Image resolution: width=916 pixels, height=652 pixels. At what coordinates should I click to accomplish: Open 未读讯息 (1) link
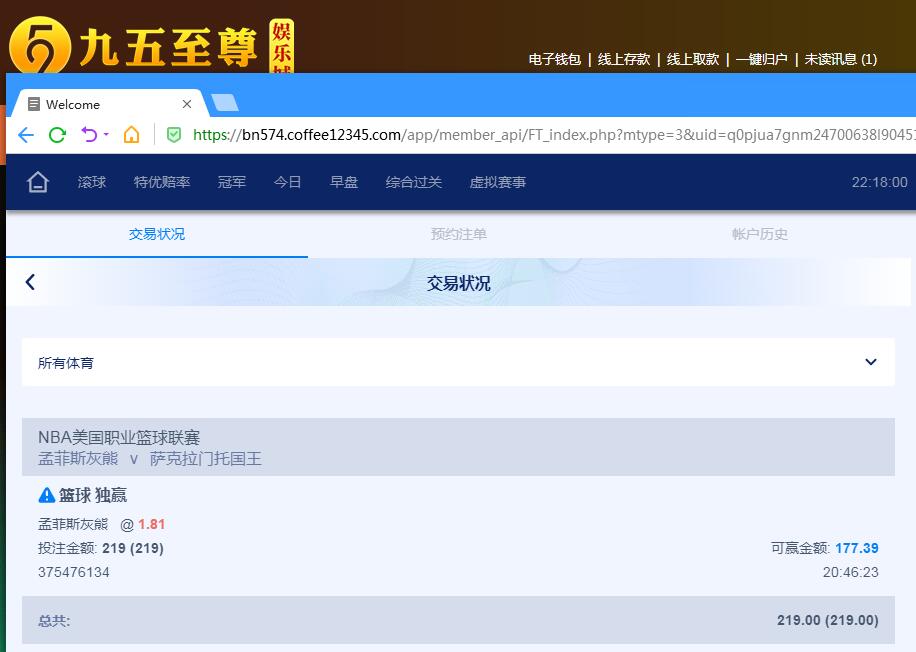coord(841,59)
